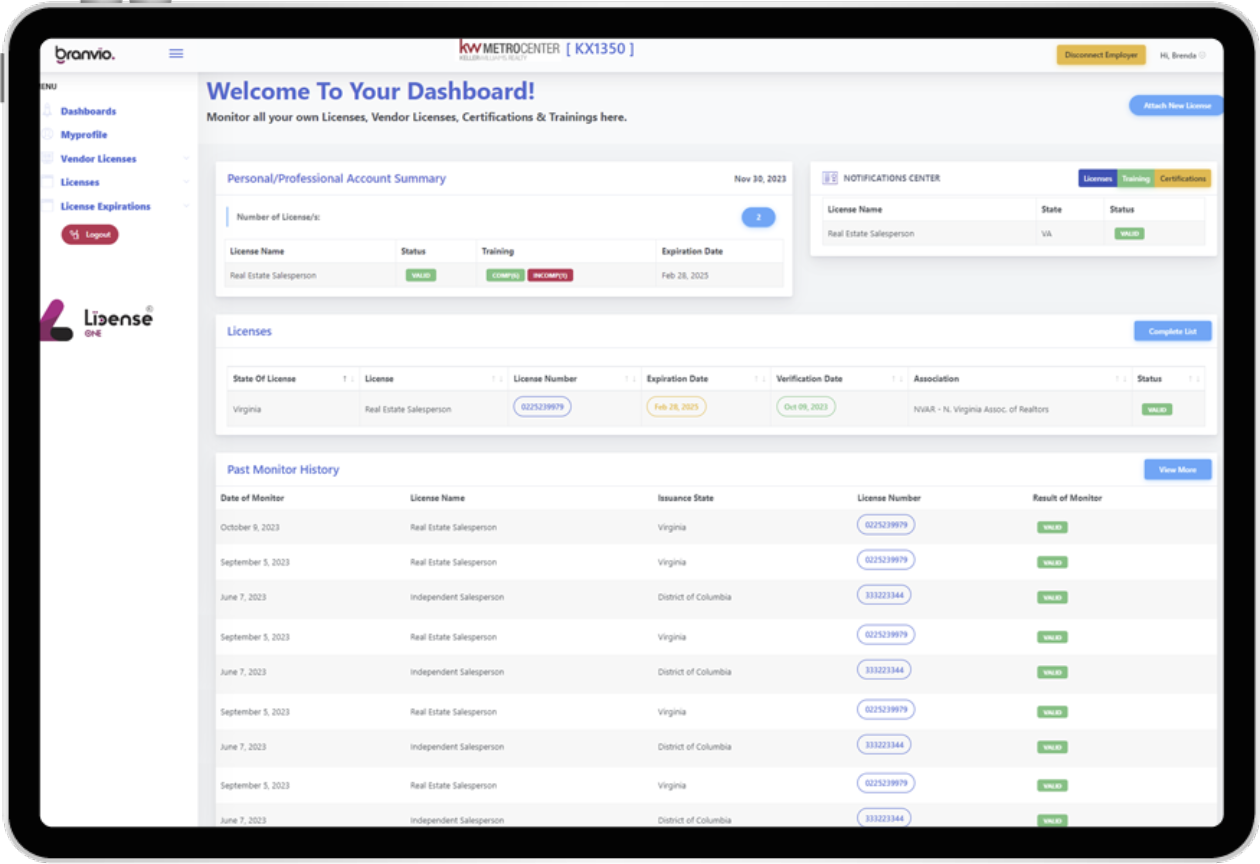Sort the Association column
Viewport: 1260px width, 864px height.
tap(1120, 379)
